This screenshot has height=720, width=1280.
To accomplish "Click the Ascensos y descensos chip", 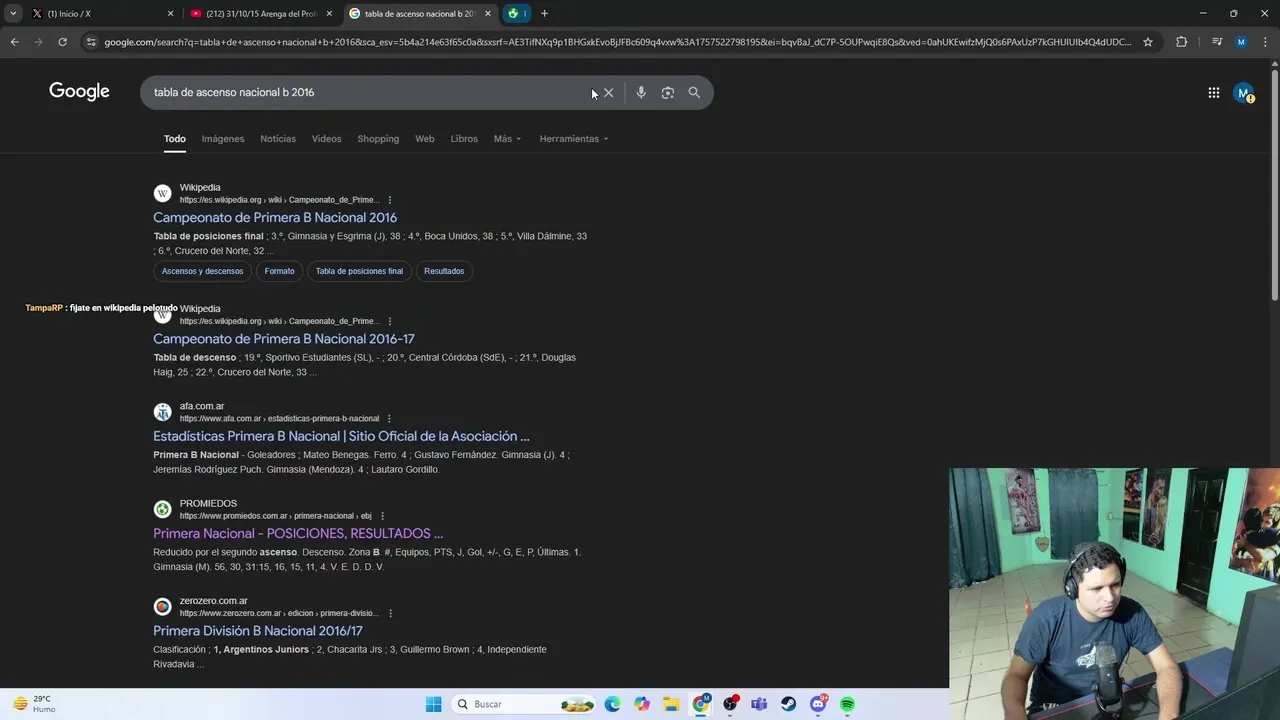I will (202, 271).
